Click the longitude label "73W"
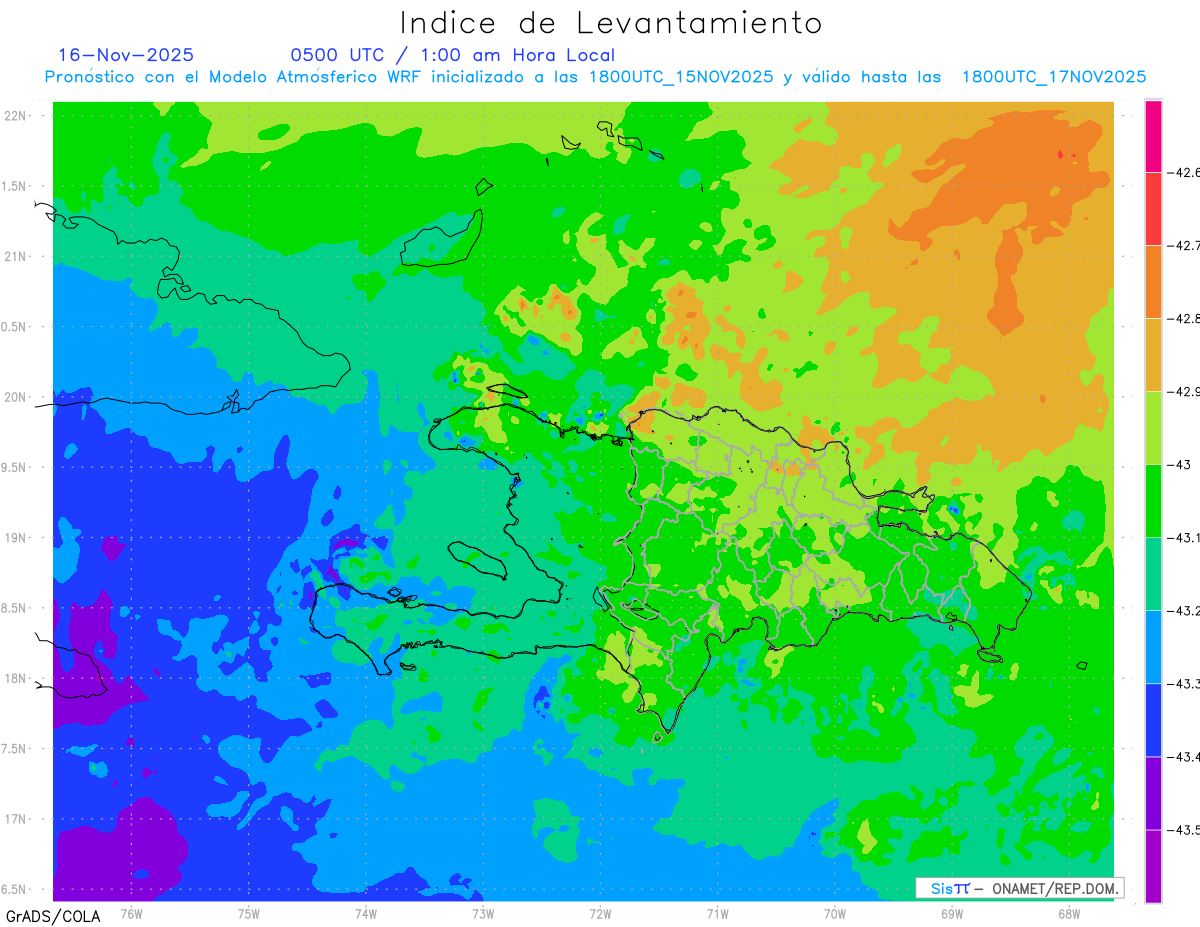Screen dimensions: 1200x927 [483, 913]
